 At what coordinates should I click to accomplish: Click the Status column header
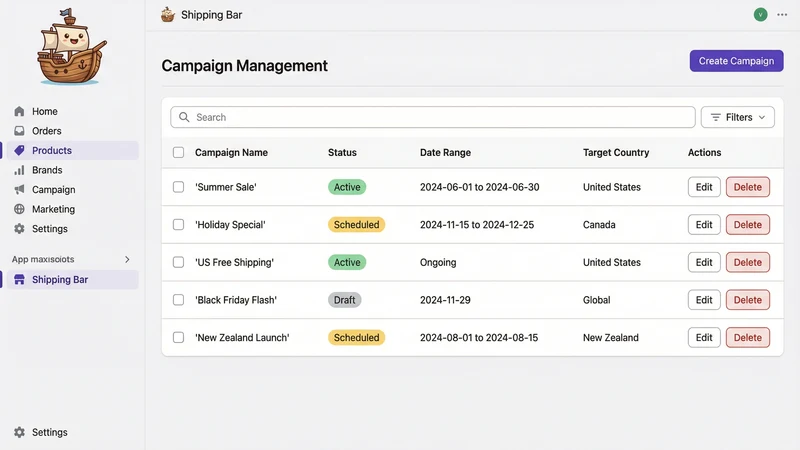click(342, 153)
